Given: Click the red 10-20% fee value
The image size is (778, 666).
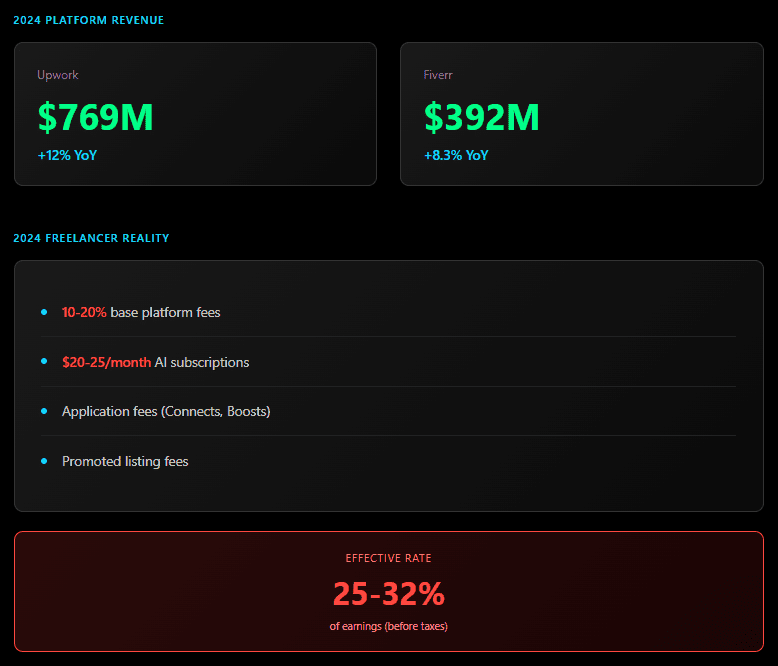Looking at the screenshot, I should coord(84,312).
